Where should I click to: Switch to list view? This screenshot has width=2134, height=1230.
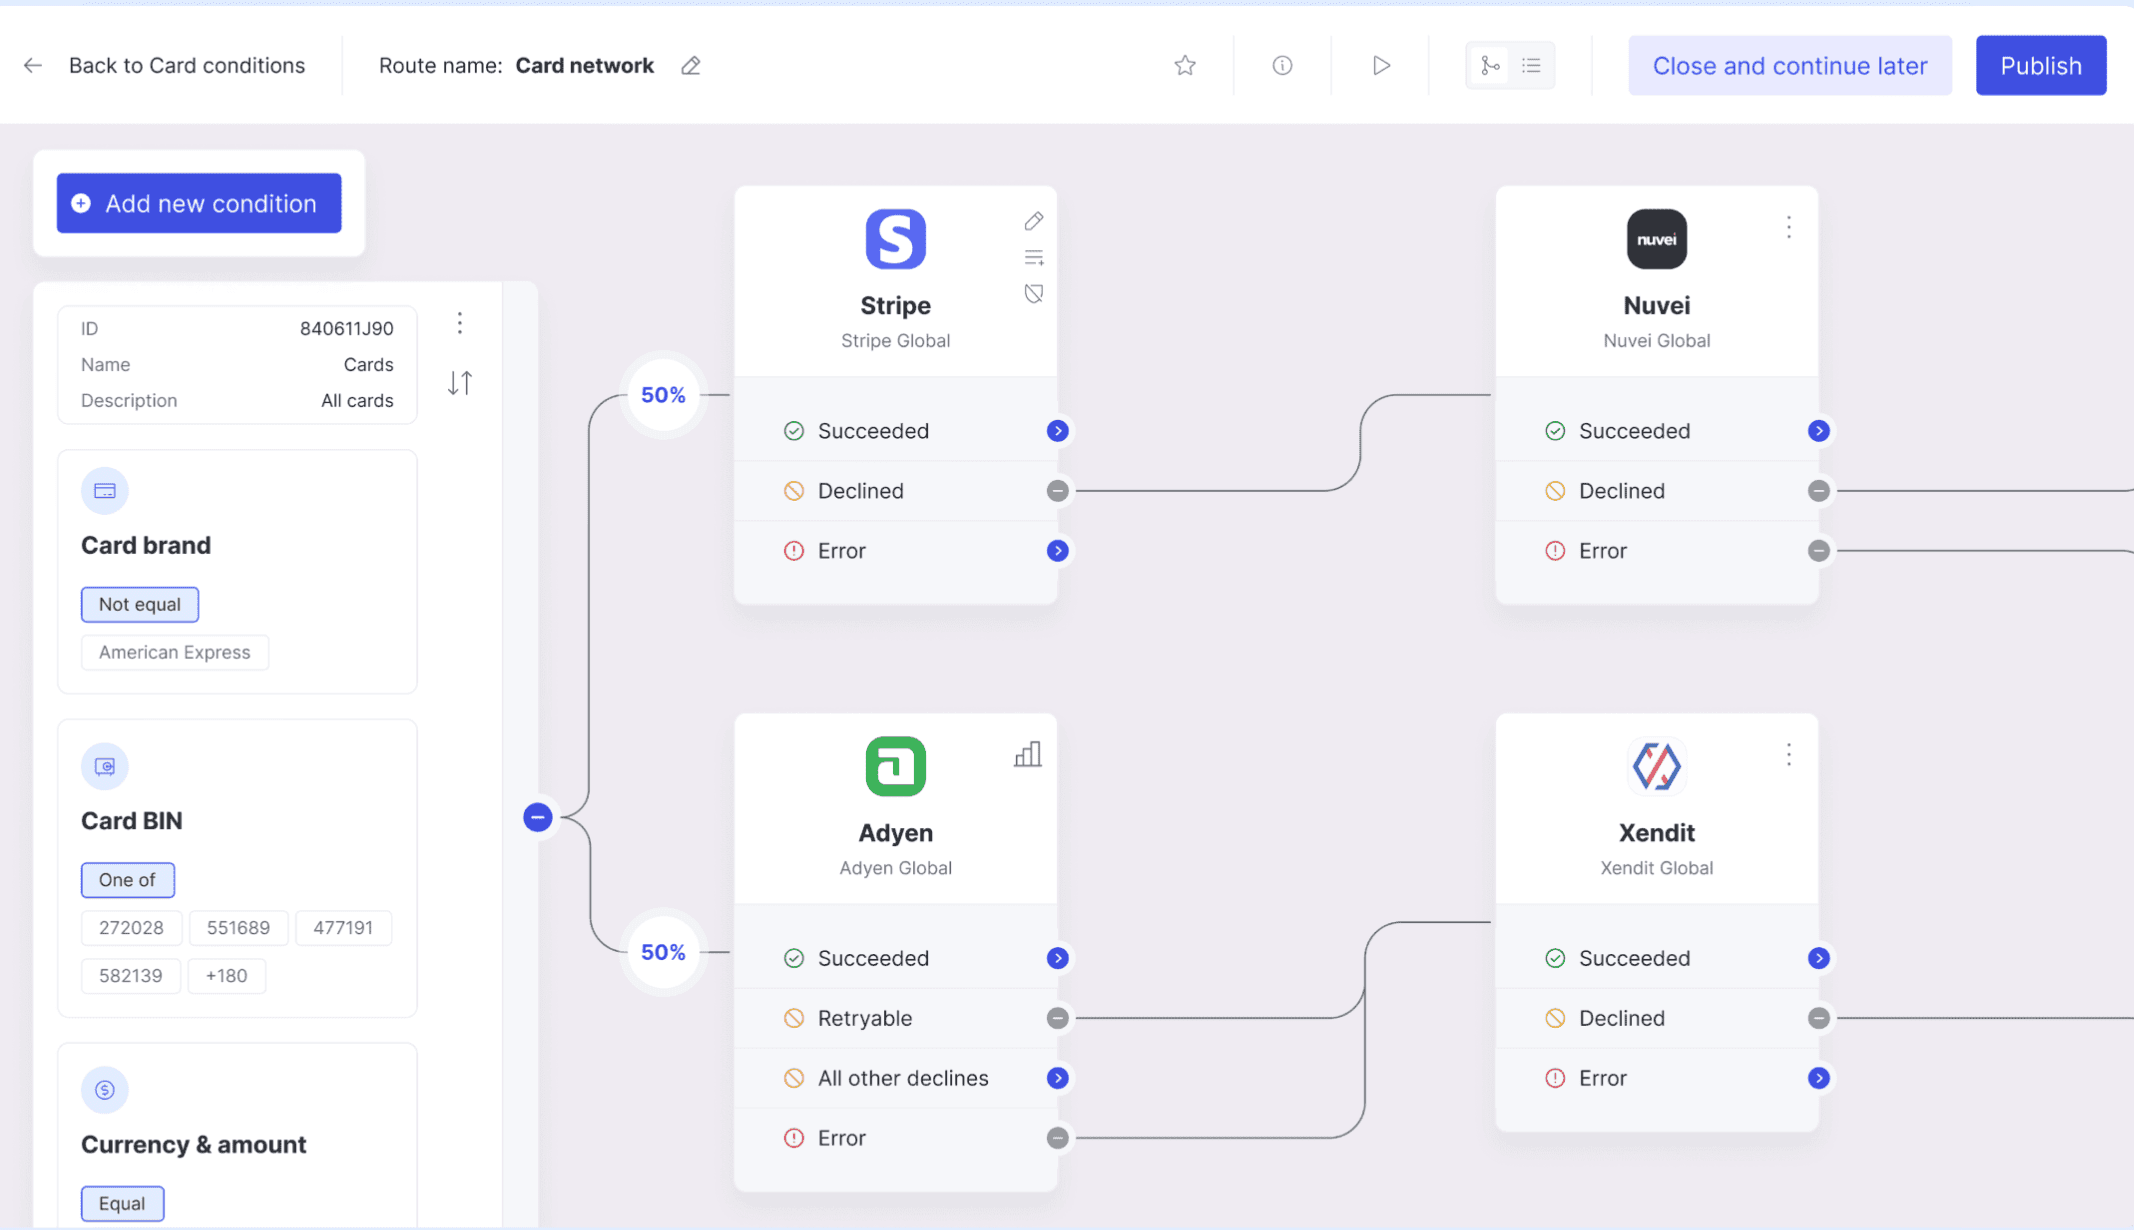point(1531,66)
